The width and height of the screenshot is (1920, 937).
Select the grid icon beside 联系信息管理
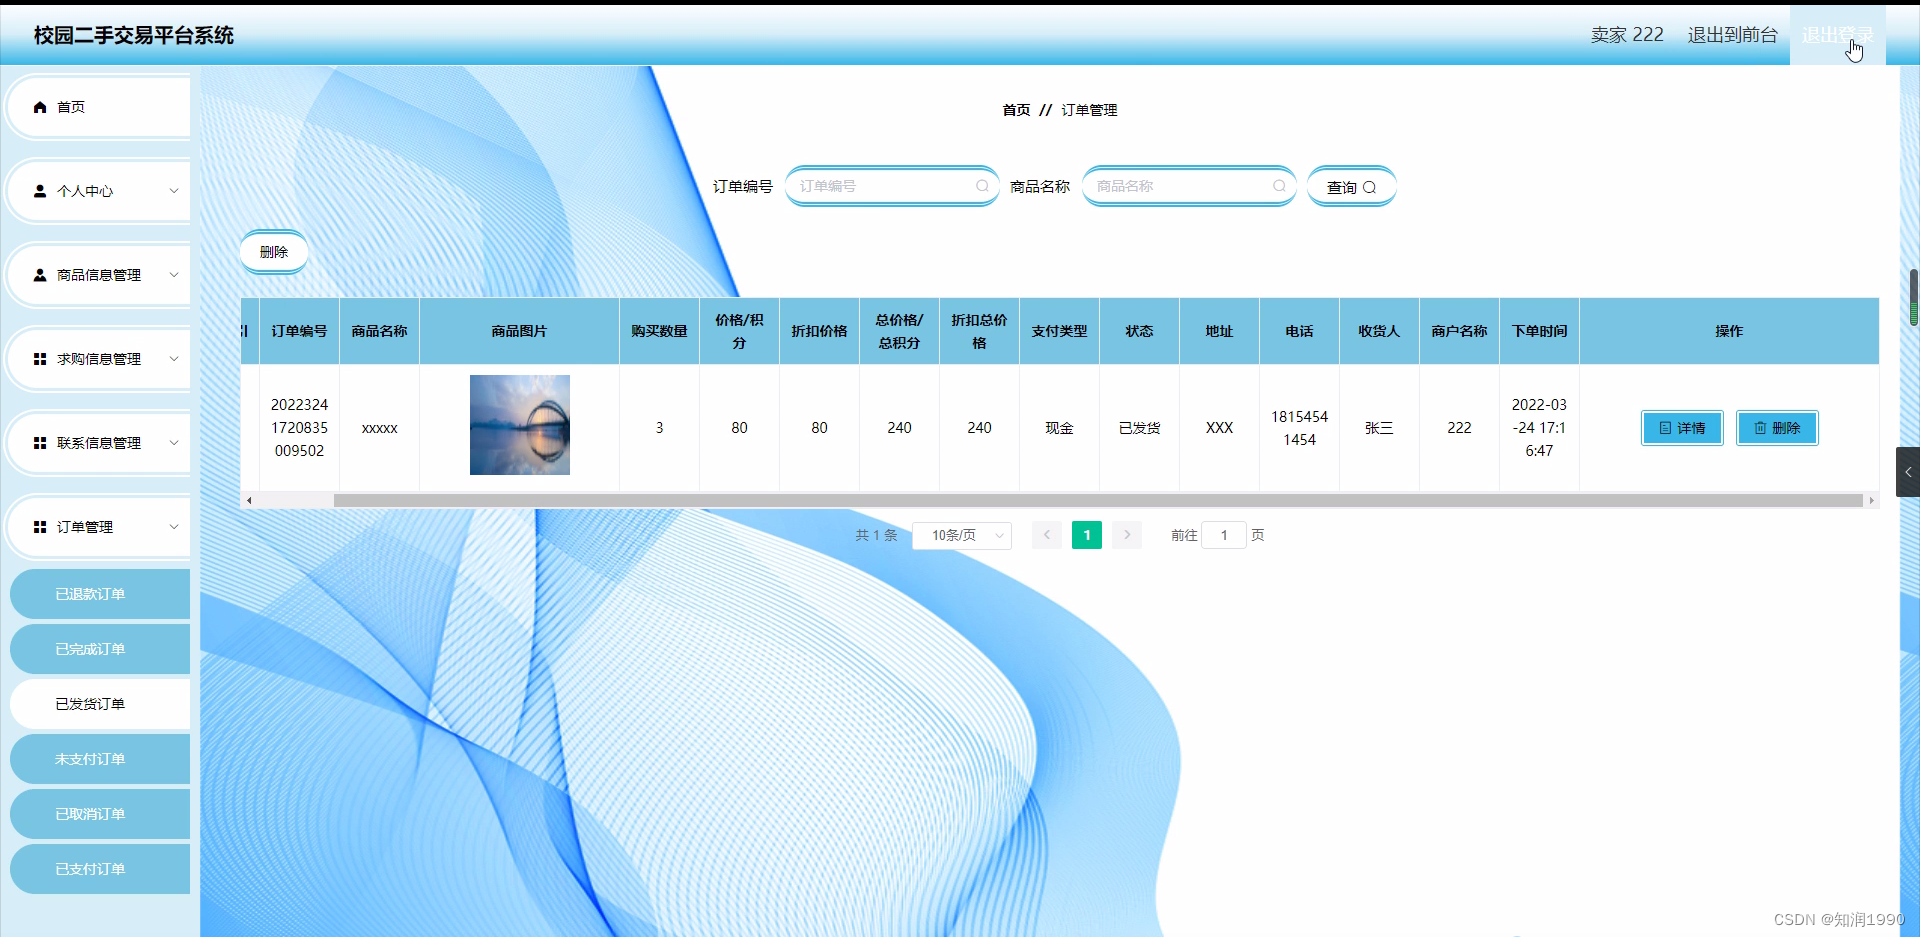coord(40,442)
